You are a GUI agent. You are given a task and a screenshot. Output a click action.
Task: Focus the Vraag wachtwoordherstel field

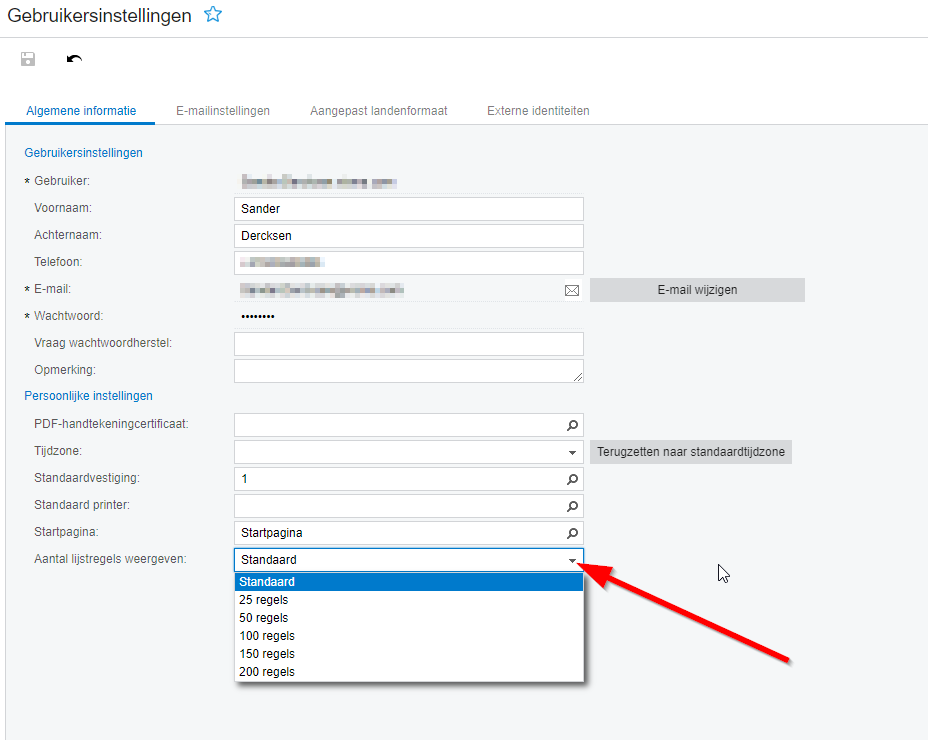point(408,344)
